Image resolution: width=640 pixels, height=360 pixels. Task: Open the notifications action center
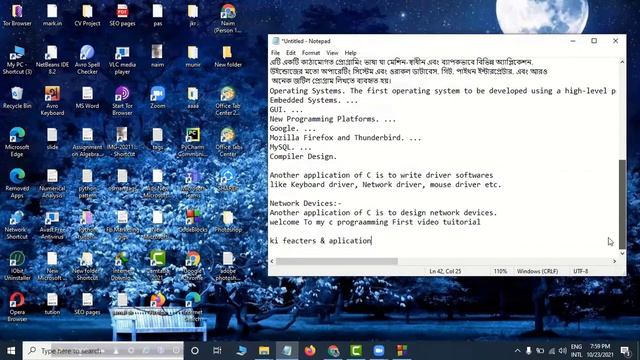624,351
